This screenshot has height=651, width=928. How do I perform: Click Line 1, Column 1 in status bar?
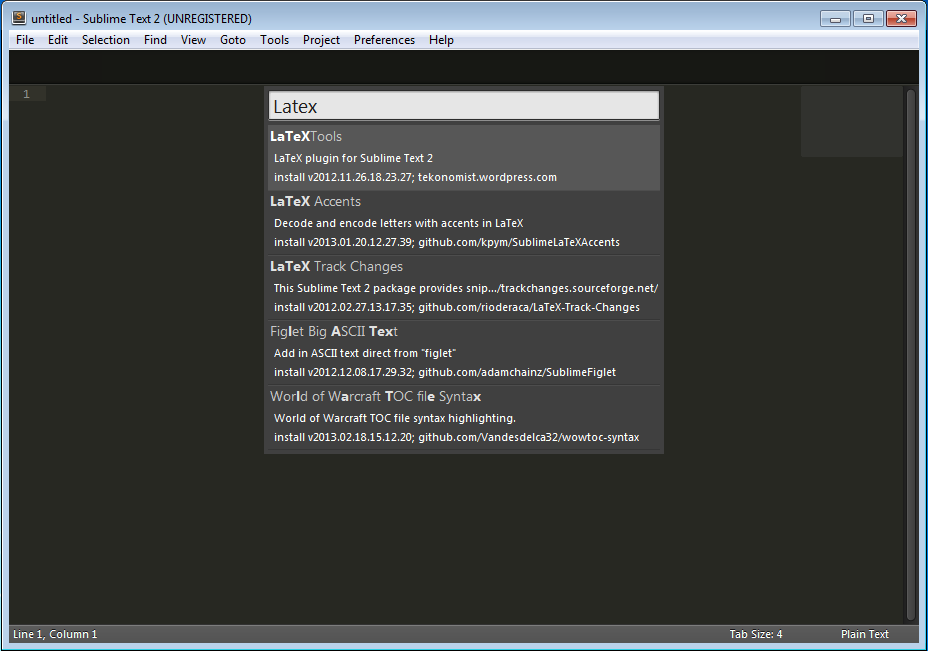(55, 634)
